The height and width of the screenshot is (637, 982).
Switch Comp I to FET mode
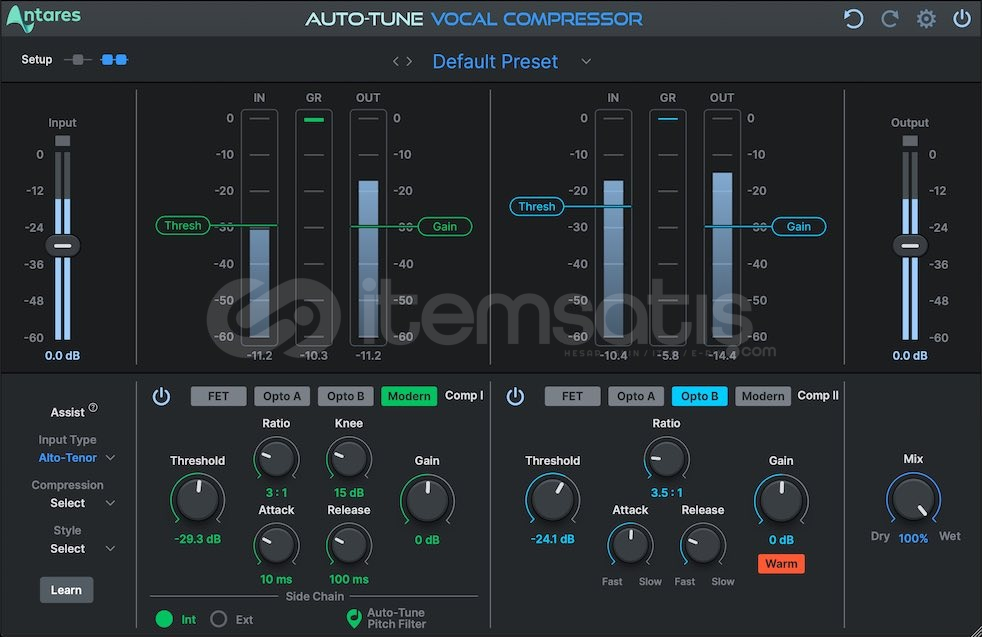pyautogui.click(x=218, y=396)
